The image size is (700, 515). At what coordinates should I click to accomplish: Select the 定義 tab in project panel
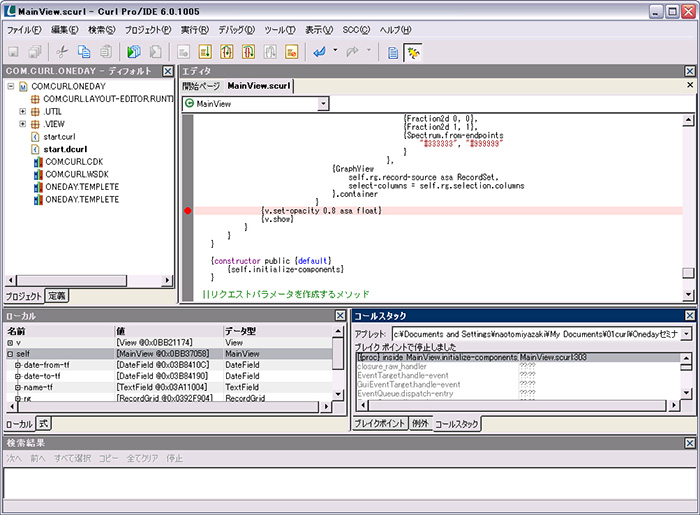[x=57, y=296]
